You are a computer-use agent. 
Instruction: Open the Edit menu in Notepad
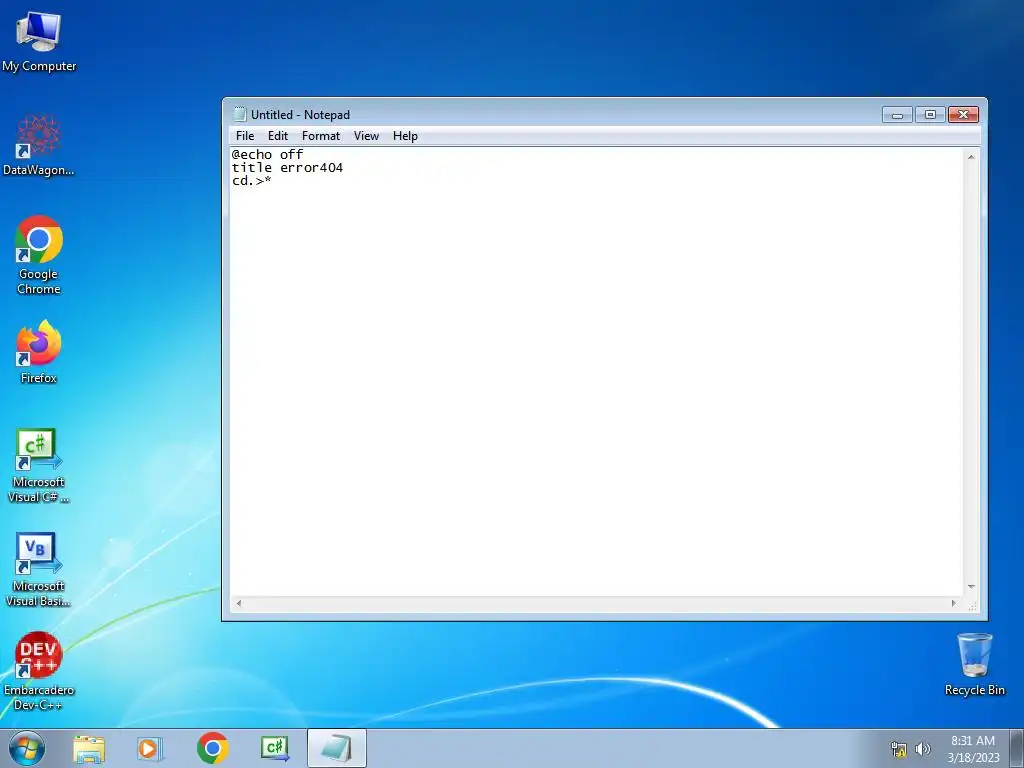coord(278,136)
